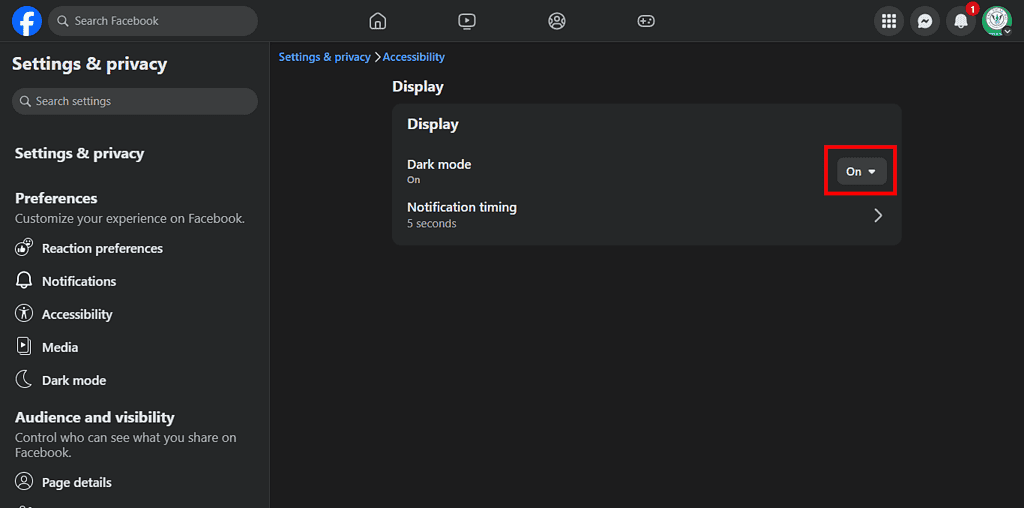Click the Audience and visibility heading

coord(95,417)
